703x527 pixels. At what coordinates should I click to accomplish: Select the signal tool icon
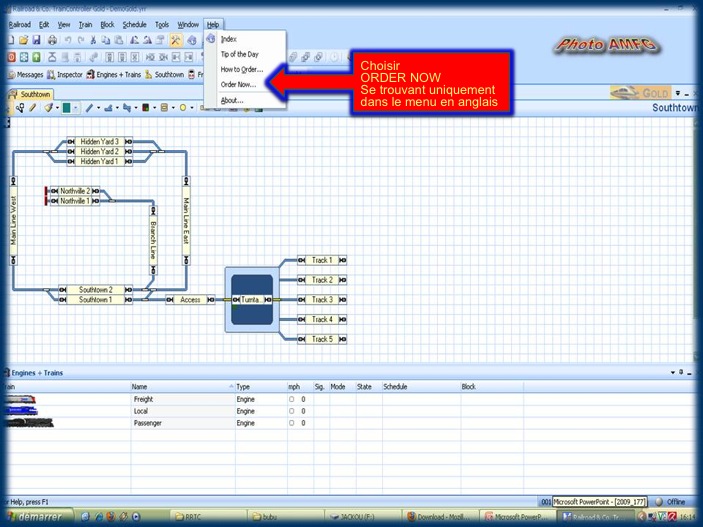coord(145,108)
